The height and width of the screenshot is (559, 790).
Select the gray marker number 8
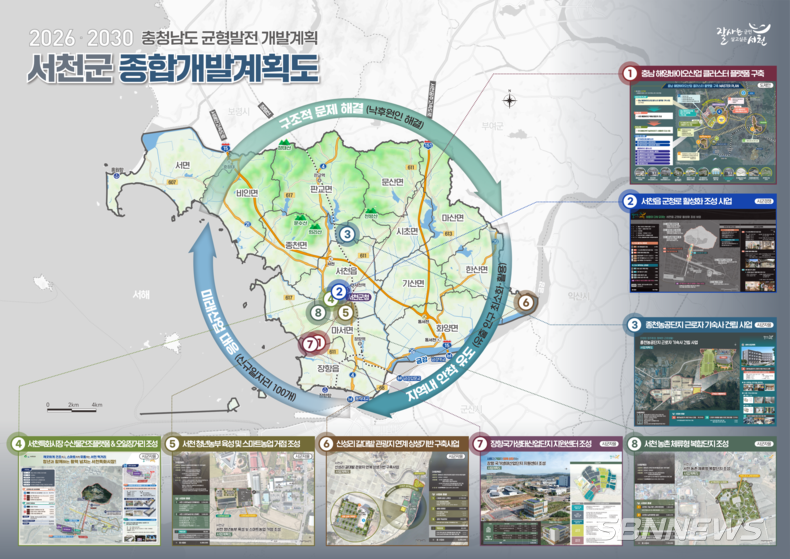[x=318, y=312]
